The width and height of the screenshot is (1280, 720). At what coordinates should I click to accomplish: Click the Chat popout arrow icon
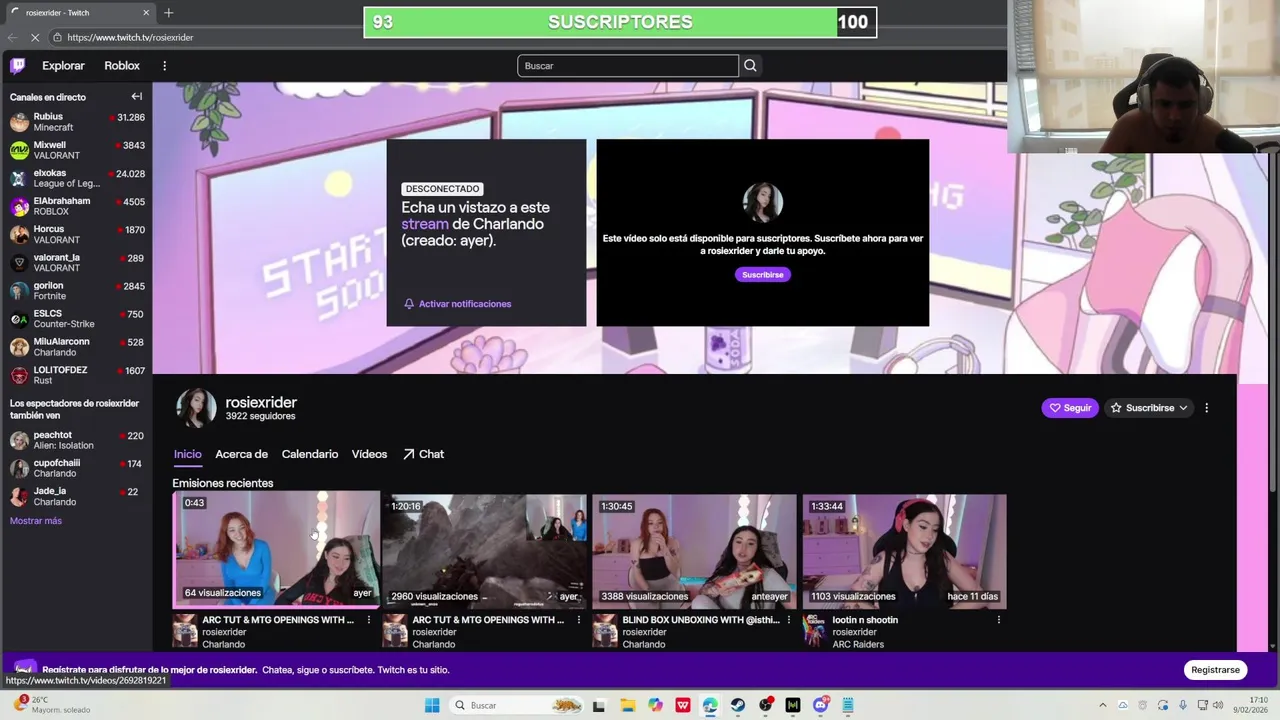(x=409, y=454)
